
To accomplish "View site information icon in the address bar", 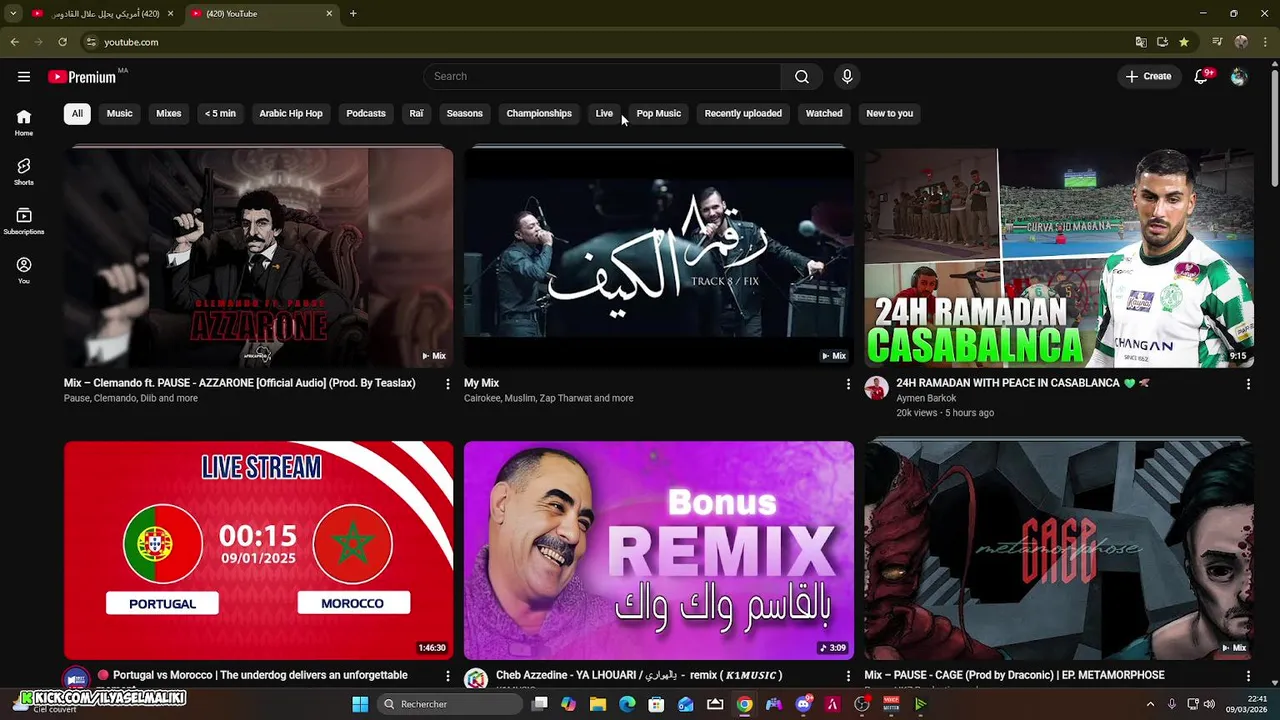I will (x=91, y=42).
